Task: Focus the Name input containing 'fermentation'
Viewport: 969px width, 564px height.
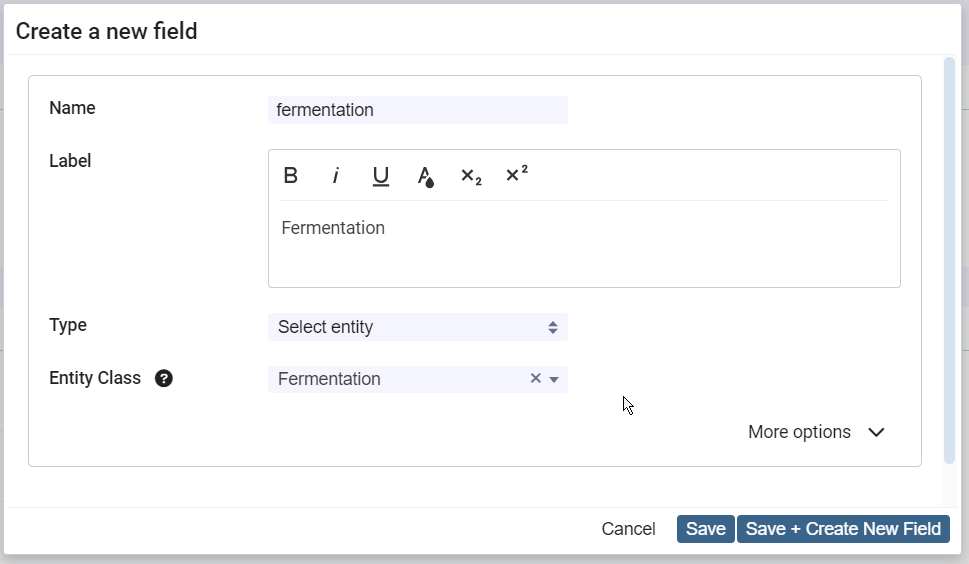Action: point(417,110)
